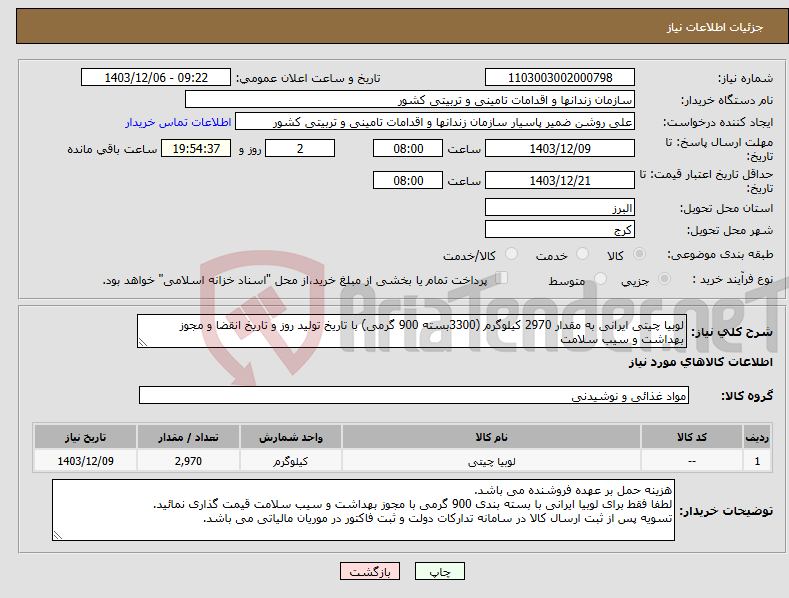Click the تاریخ نیاز column header
This screenshot has width=789, height=598.
pos(86,437)
